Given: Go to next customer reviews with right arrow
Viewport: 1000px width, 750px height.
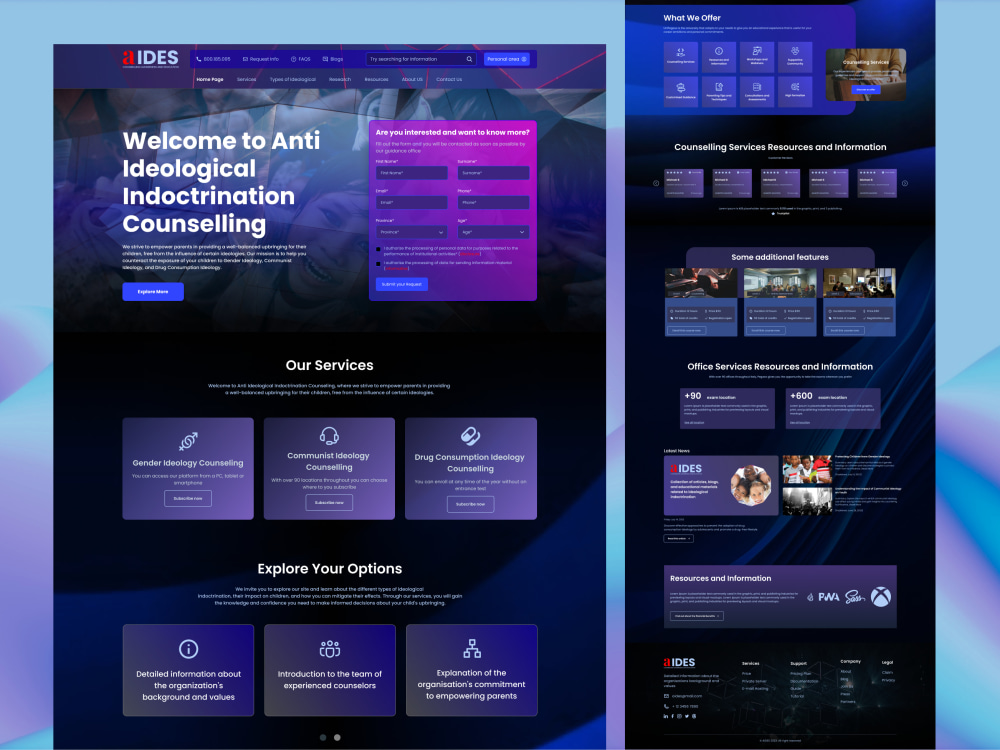Looking at the screenshot, I should (904, 183).
